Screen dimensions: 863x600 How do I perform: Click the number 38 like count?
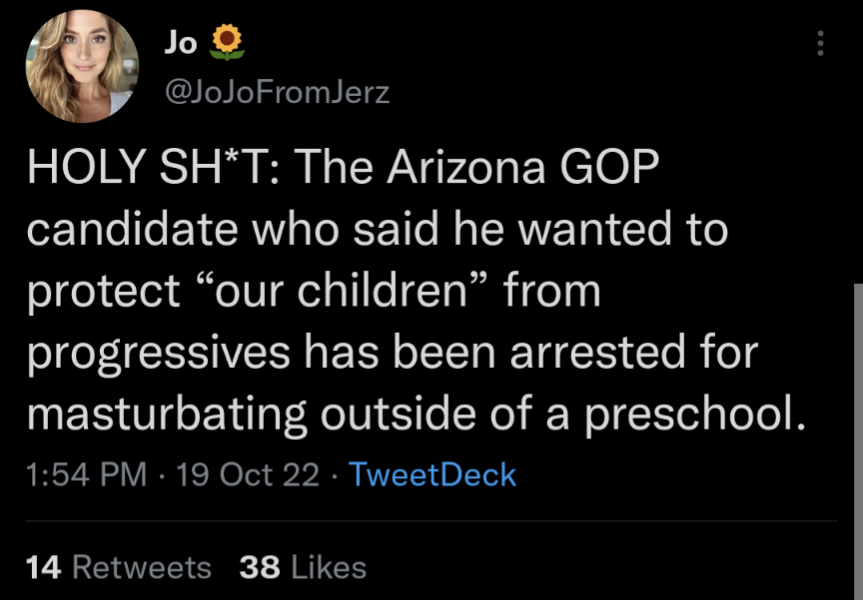[260, 568]
